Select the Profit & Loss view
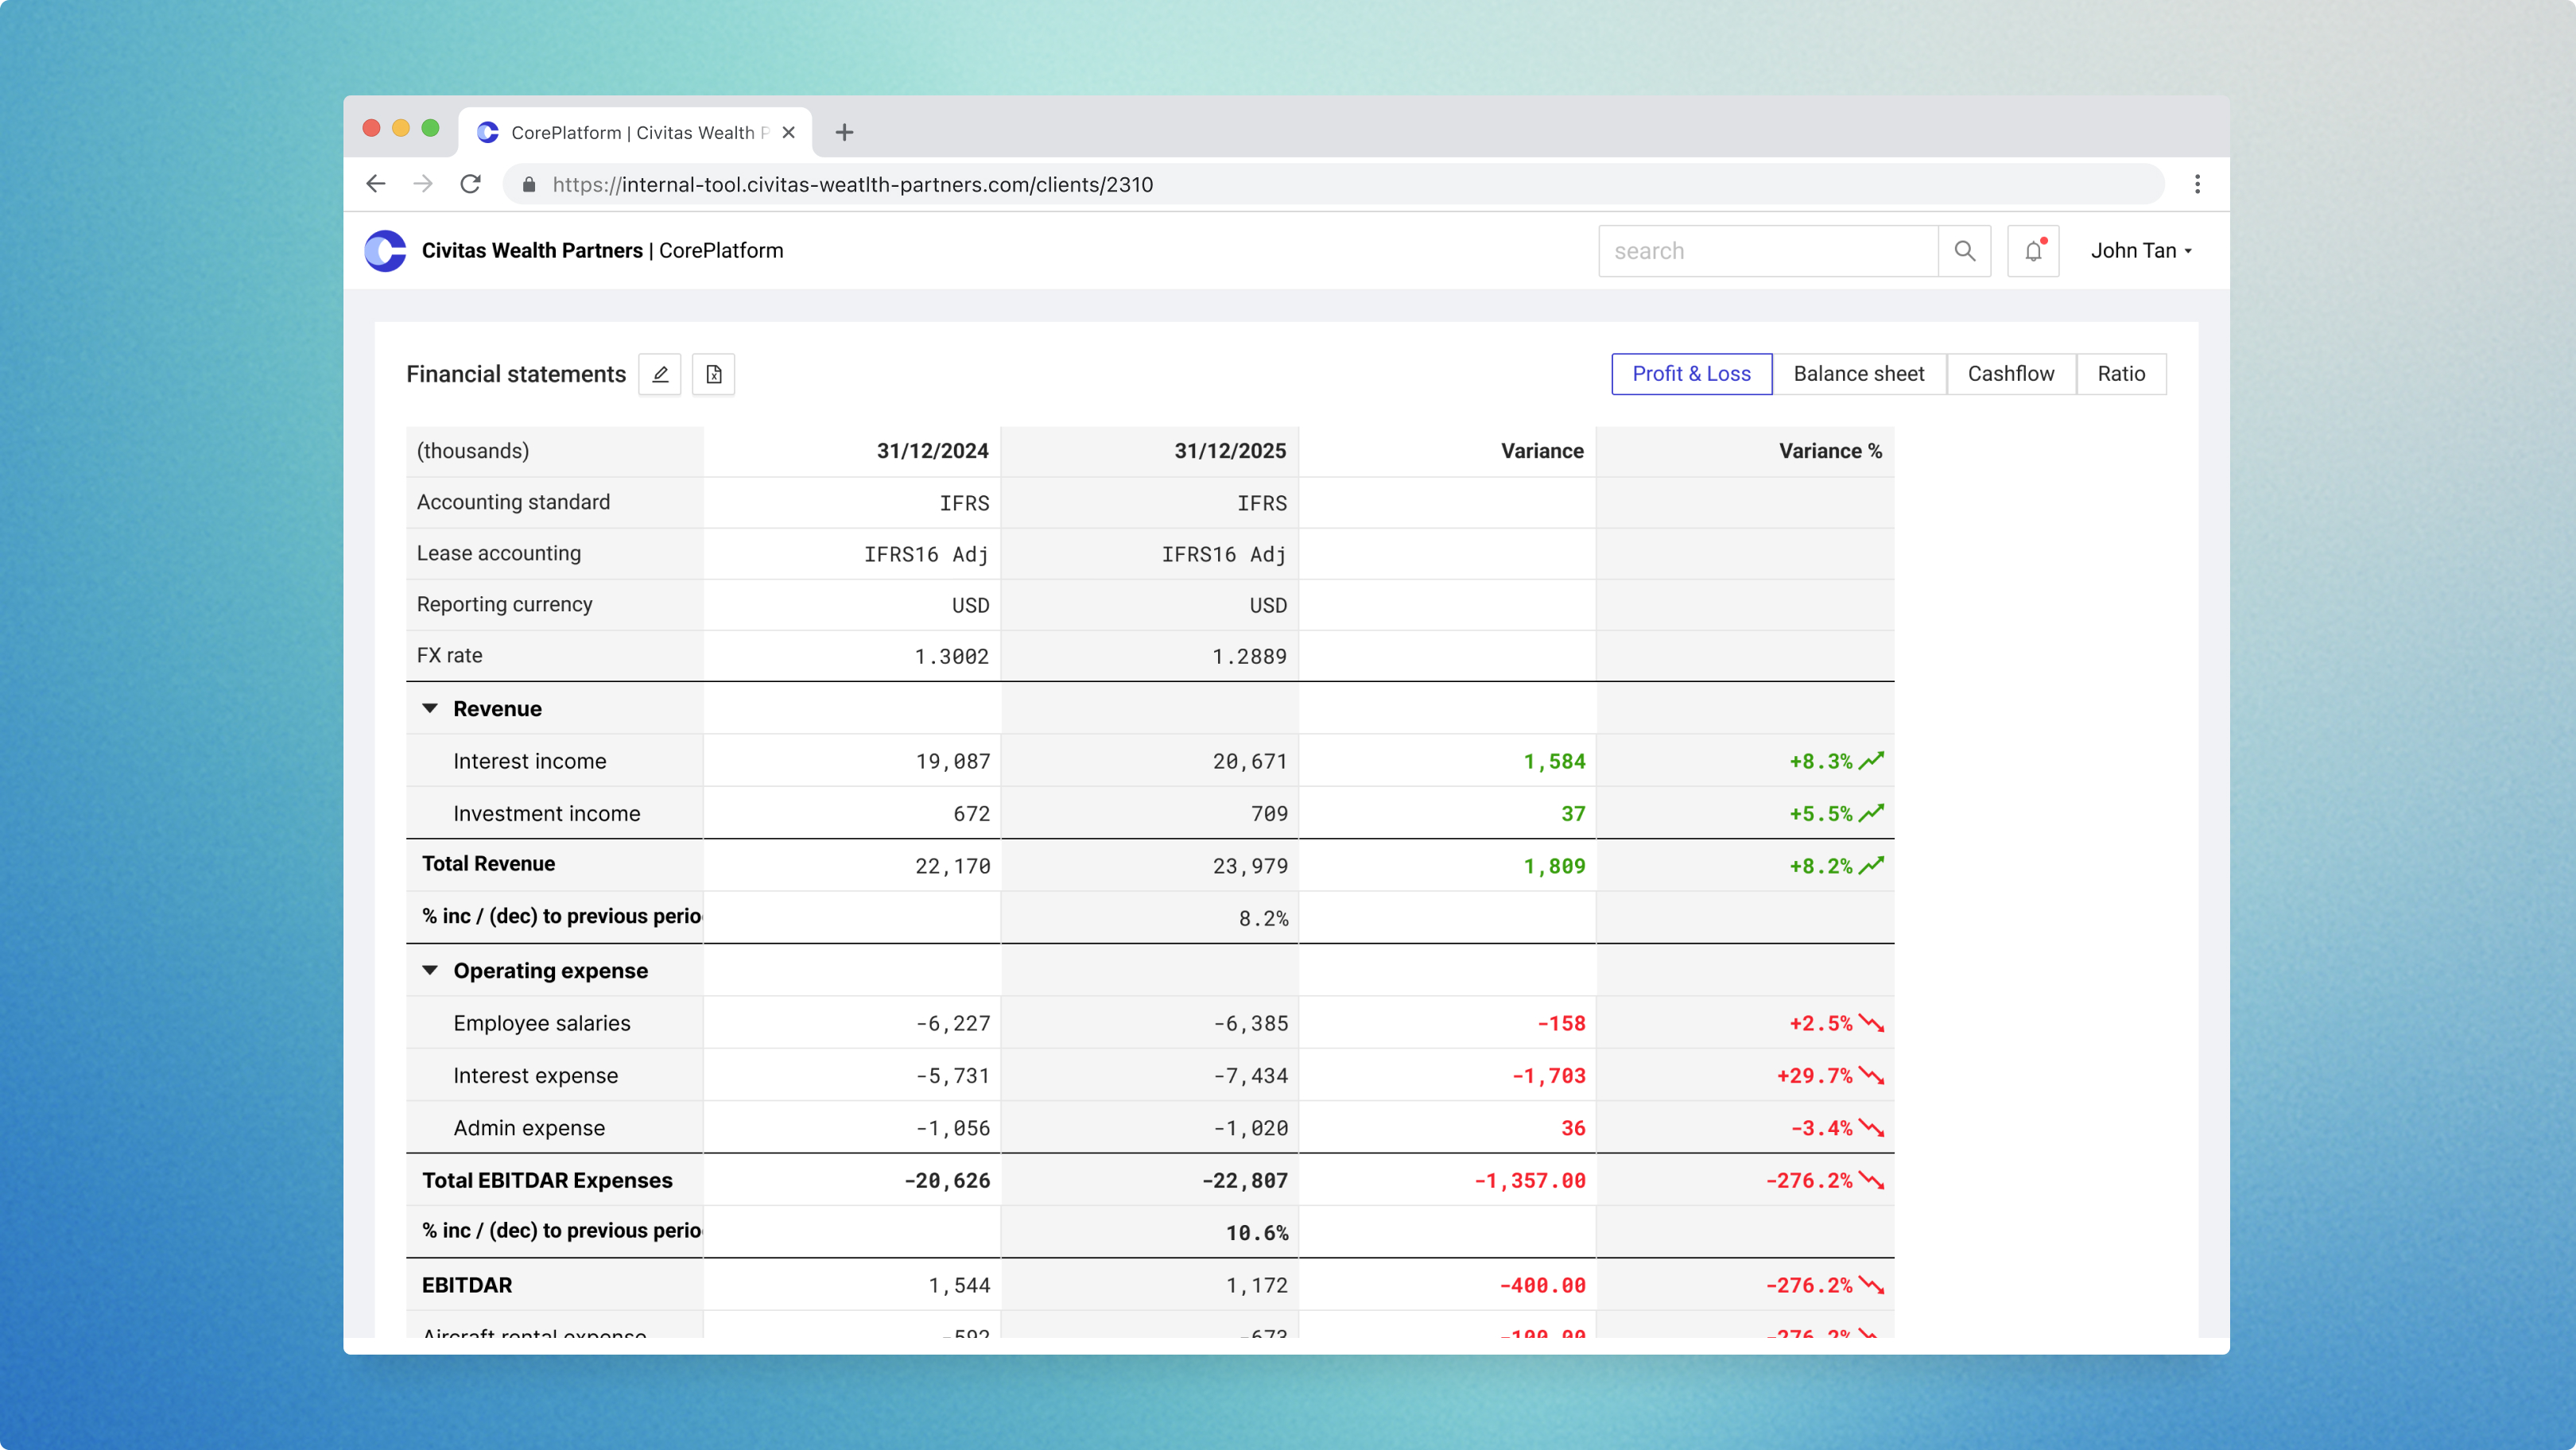This screenshot has width=2576, height=1450. tap(1691, 374)
